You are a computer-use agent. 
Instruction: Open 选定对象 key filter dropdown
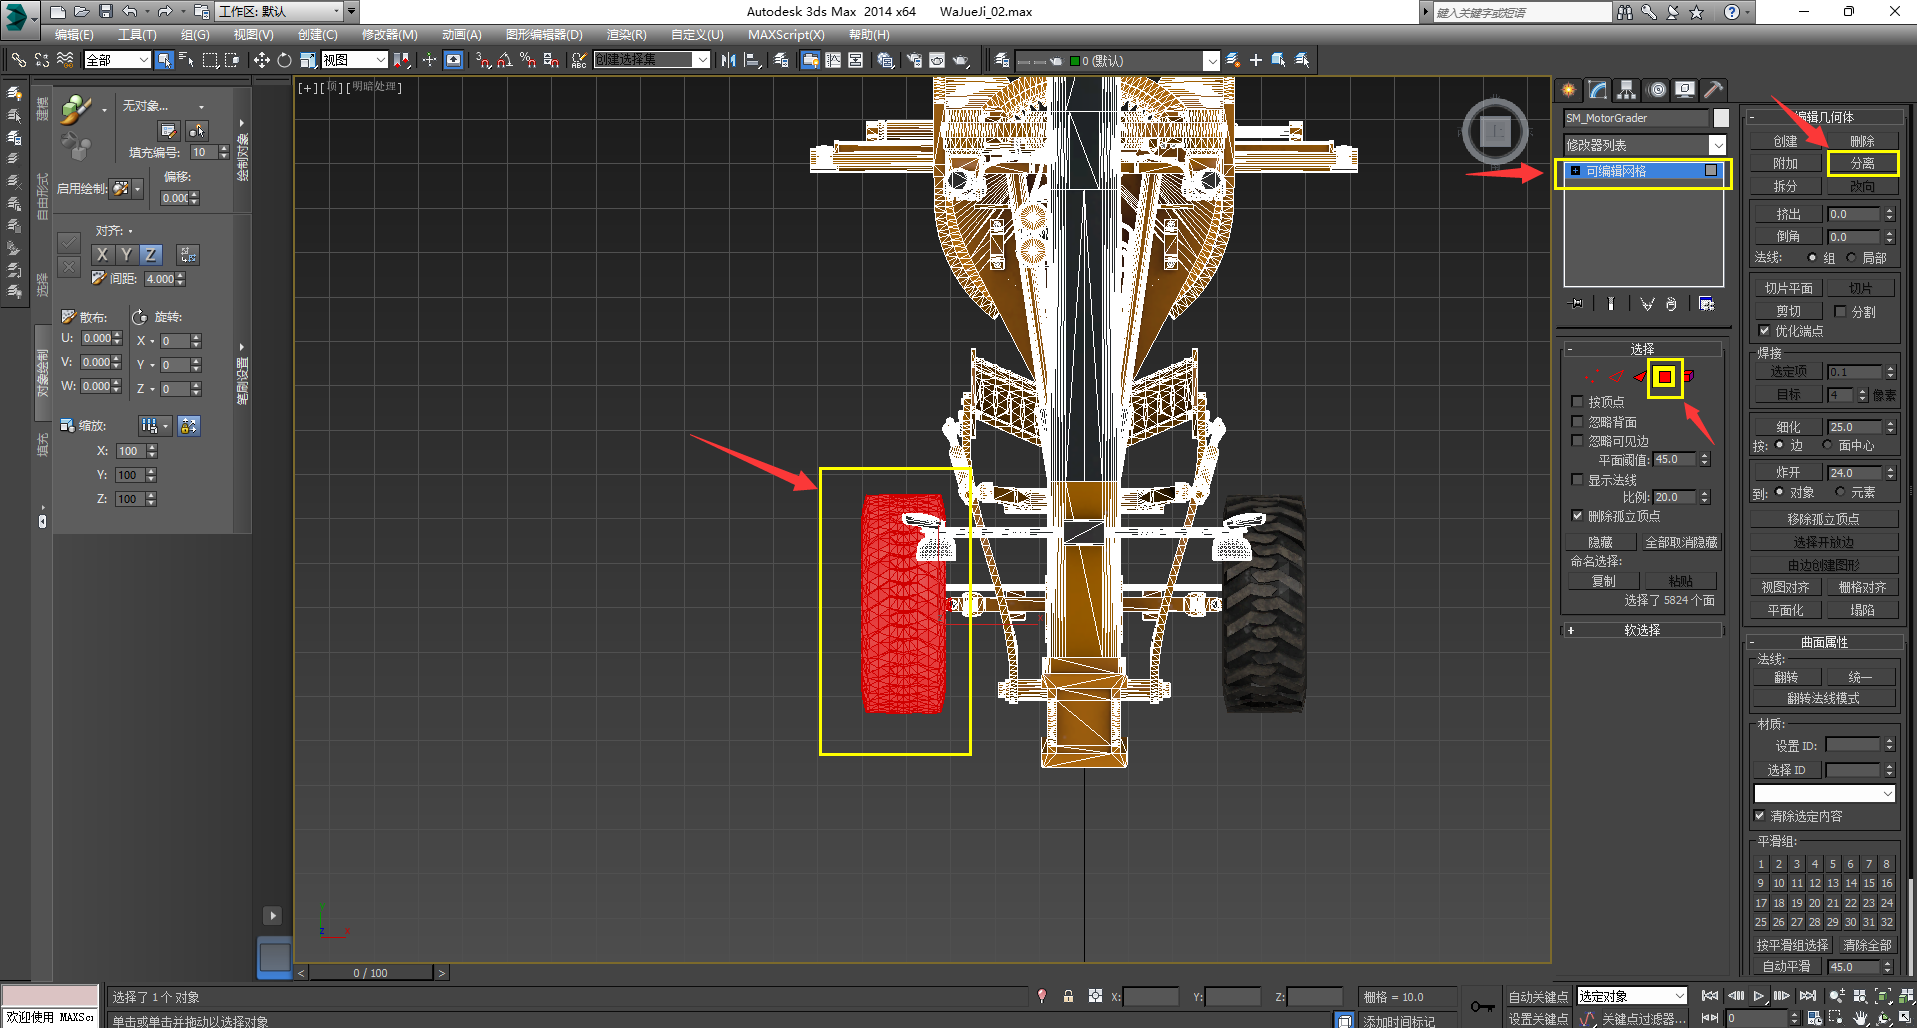(x=1632, y=996)
